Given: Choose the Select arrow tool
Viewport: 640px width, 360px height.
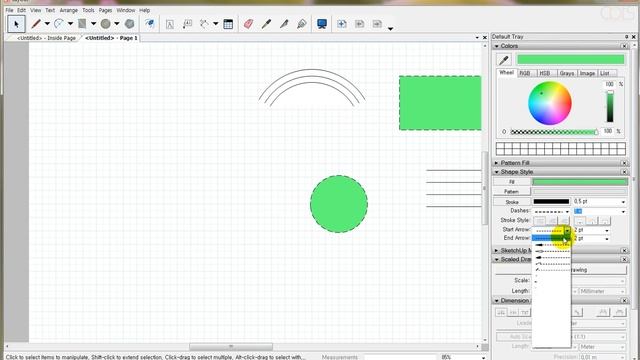Looking at the screenshot, I should click(x=16, y=24).
